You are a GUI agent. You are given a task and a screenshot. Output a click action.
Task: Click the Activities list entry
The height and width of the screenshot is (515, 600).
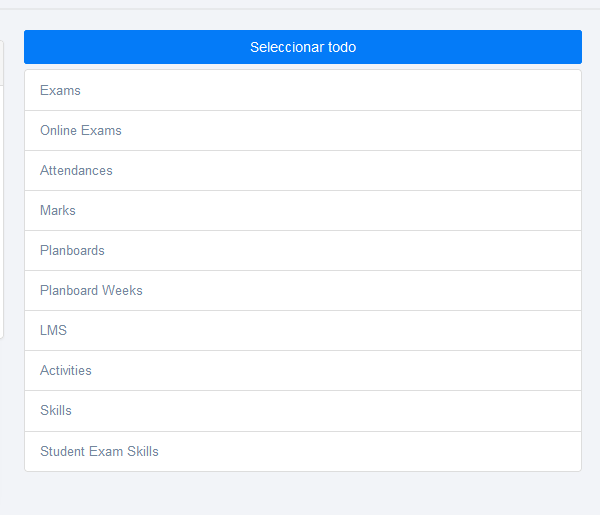[x=302, y=370]
